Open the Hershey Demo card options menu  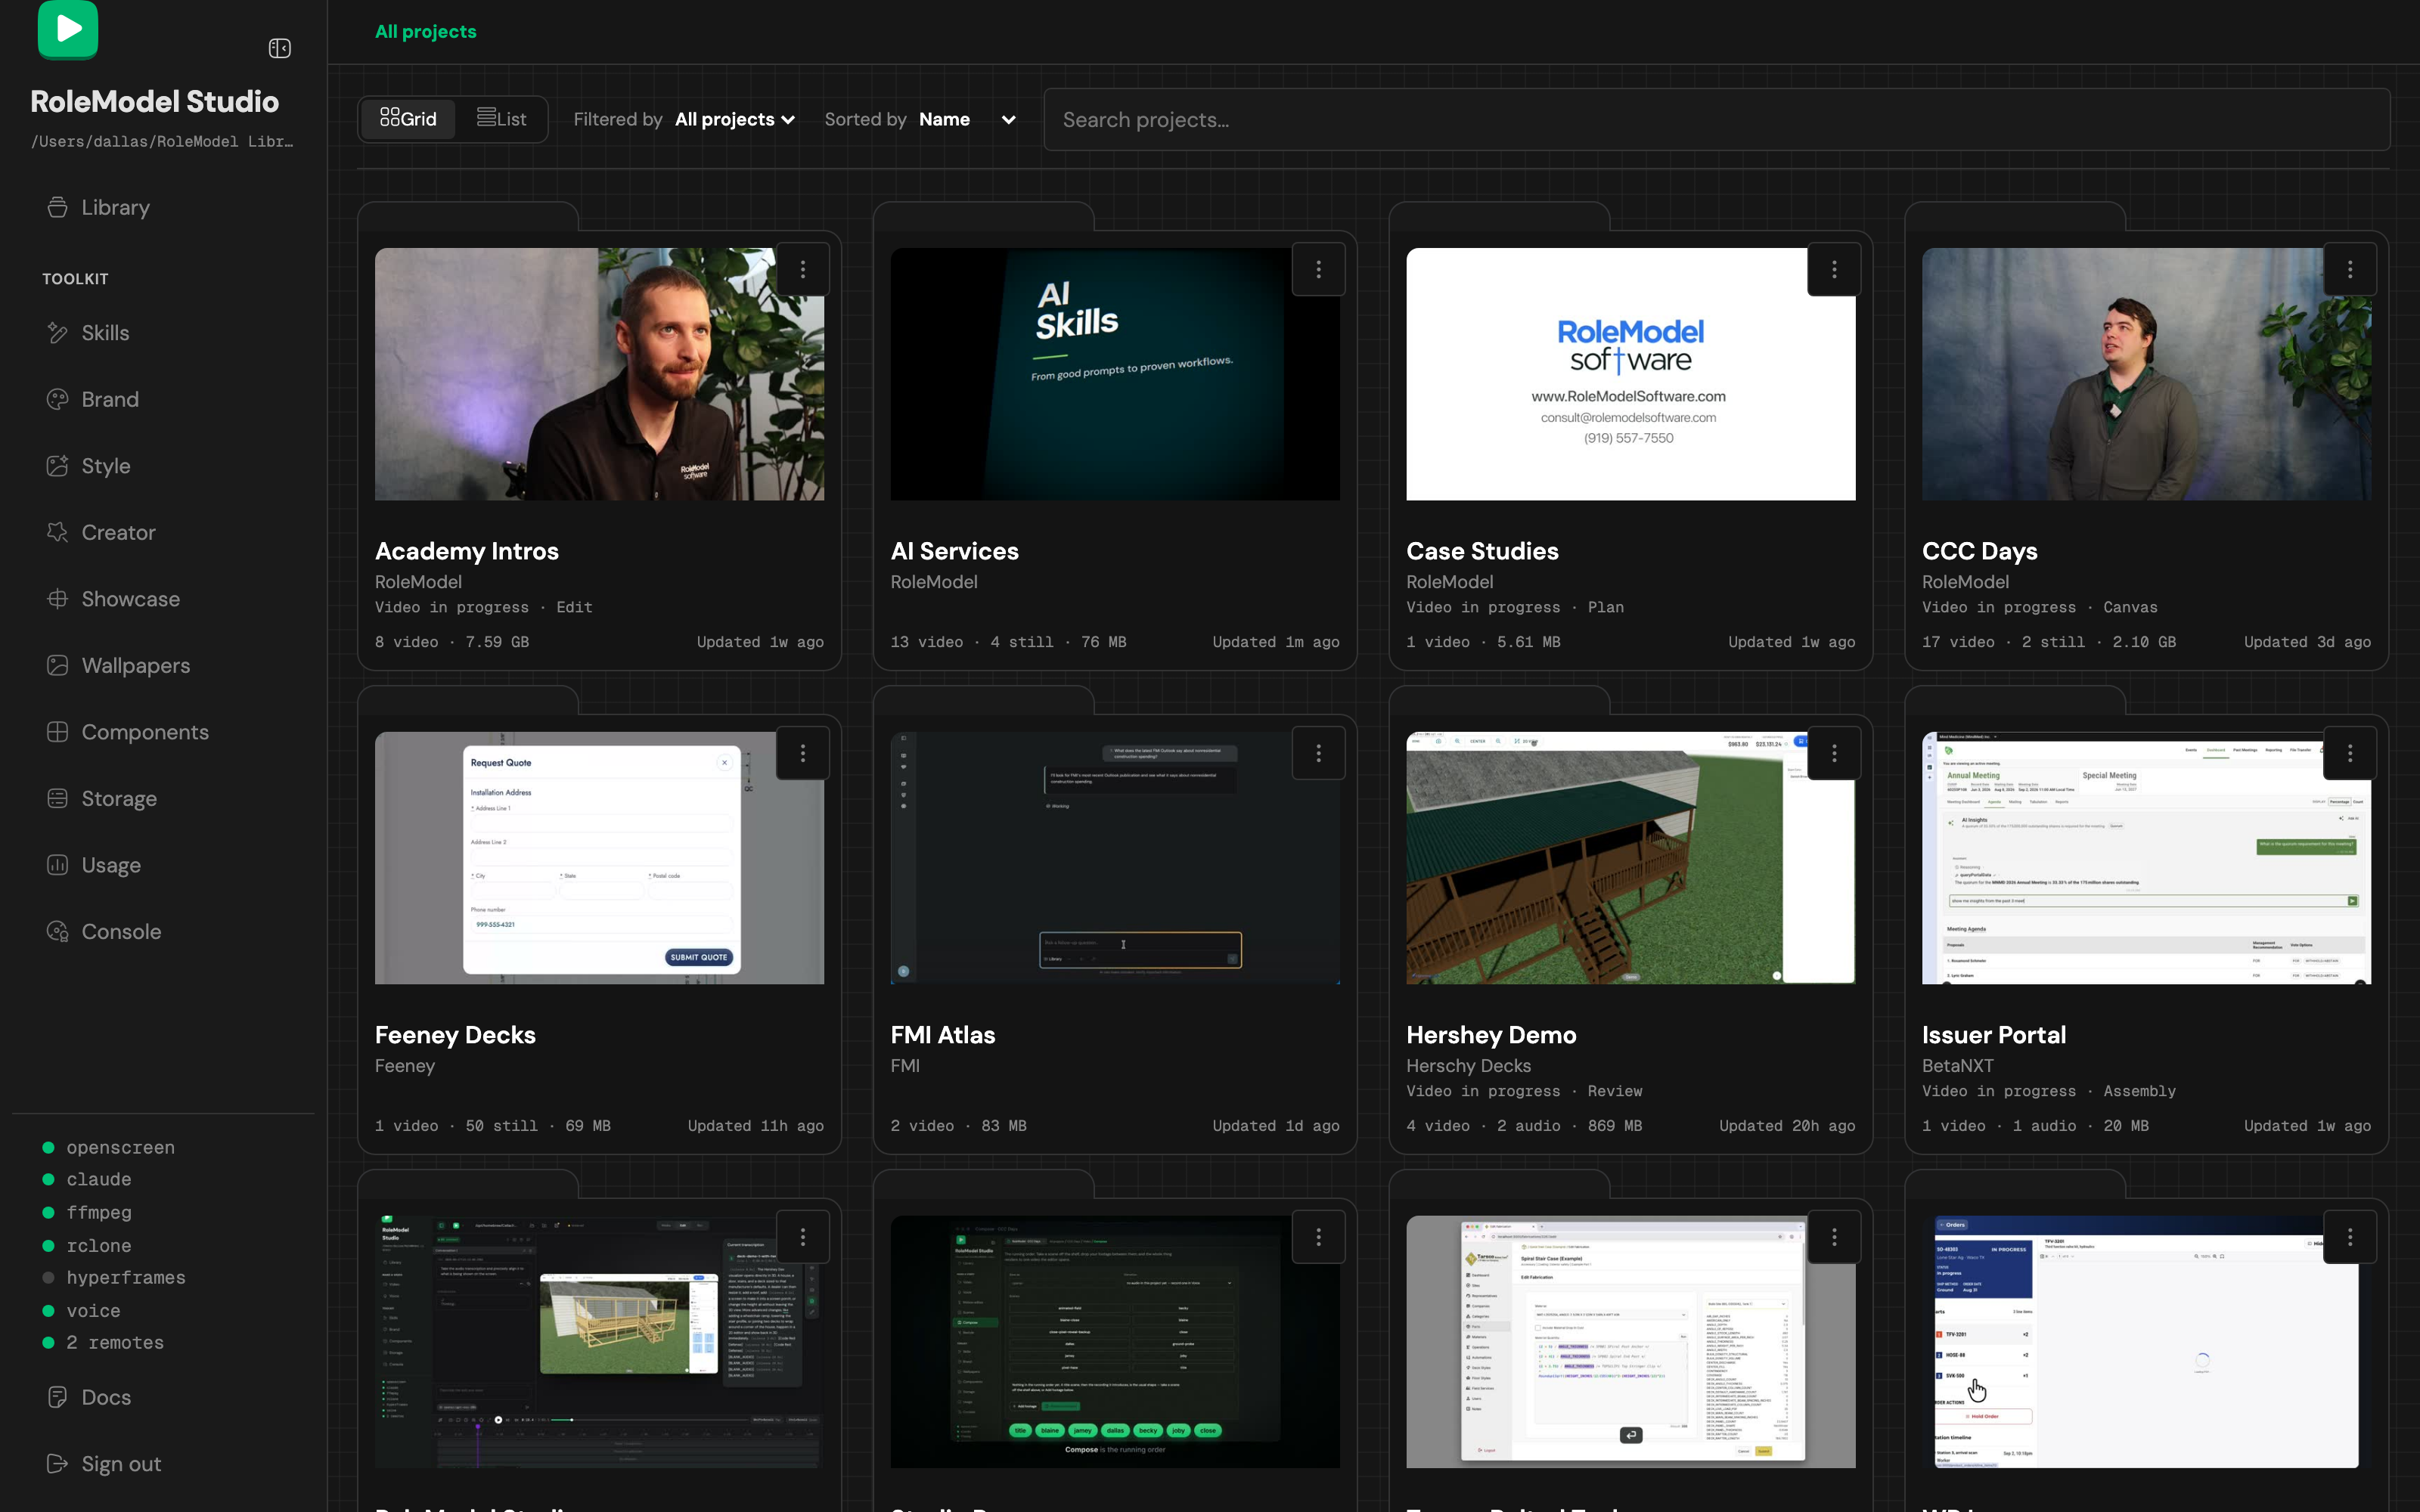(1834, 753)
